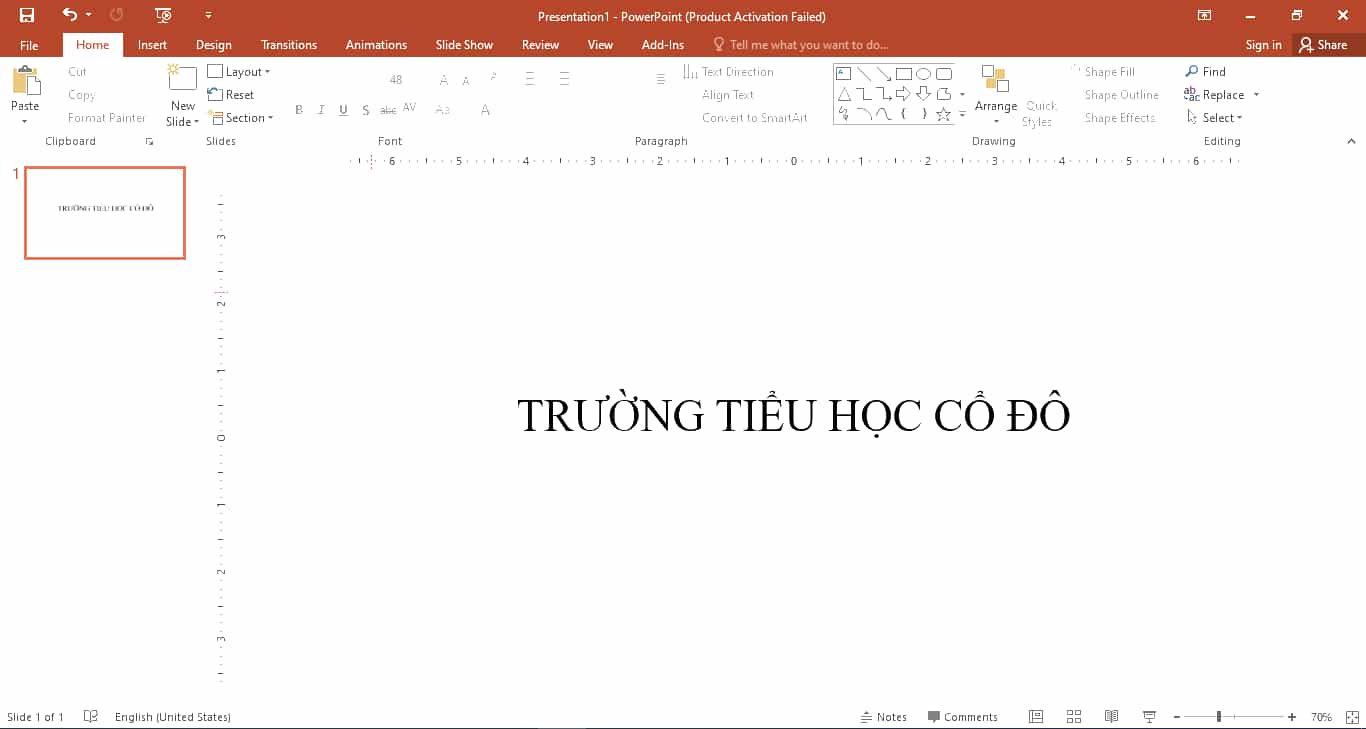Select the Arrow line shape

(x=883, y=74)
